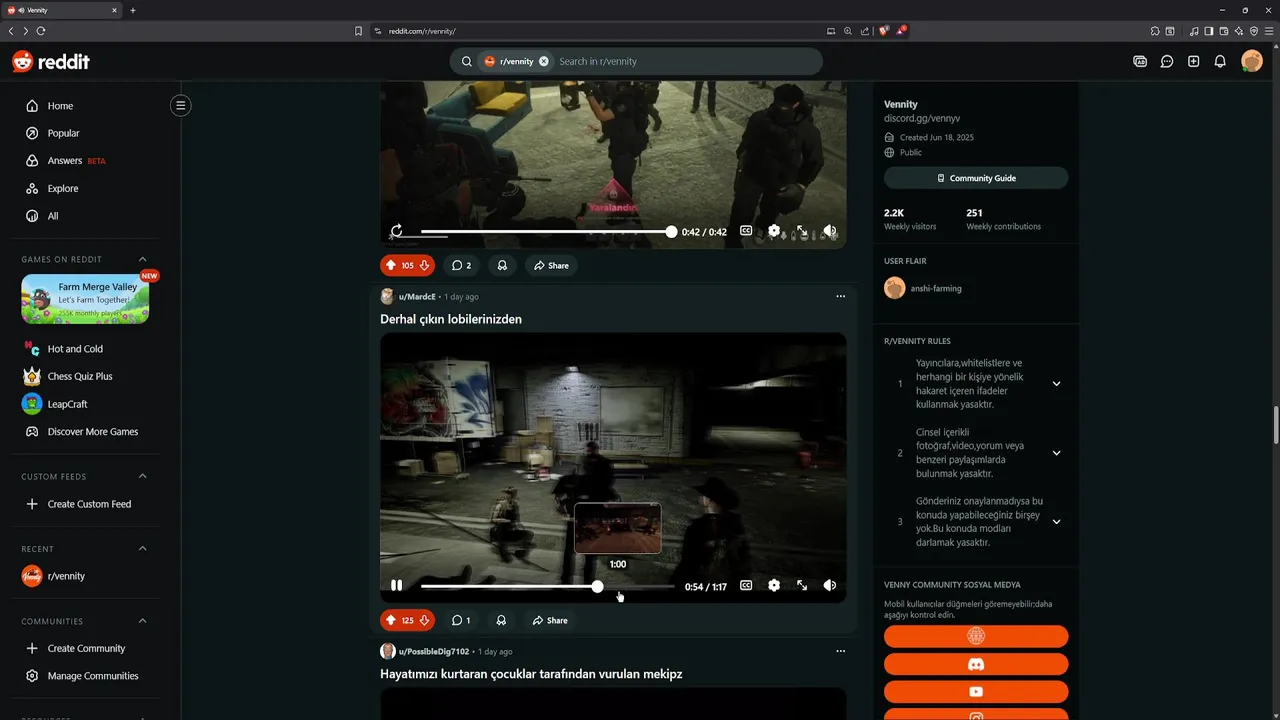Give award to the 125-vote post
Screen dimensions: 1280x720
(x=502, y=620)
